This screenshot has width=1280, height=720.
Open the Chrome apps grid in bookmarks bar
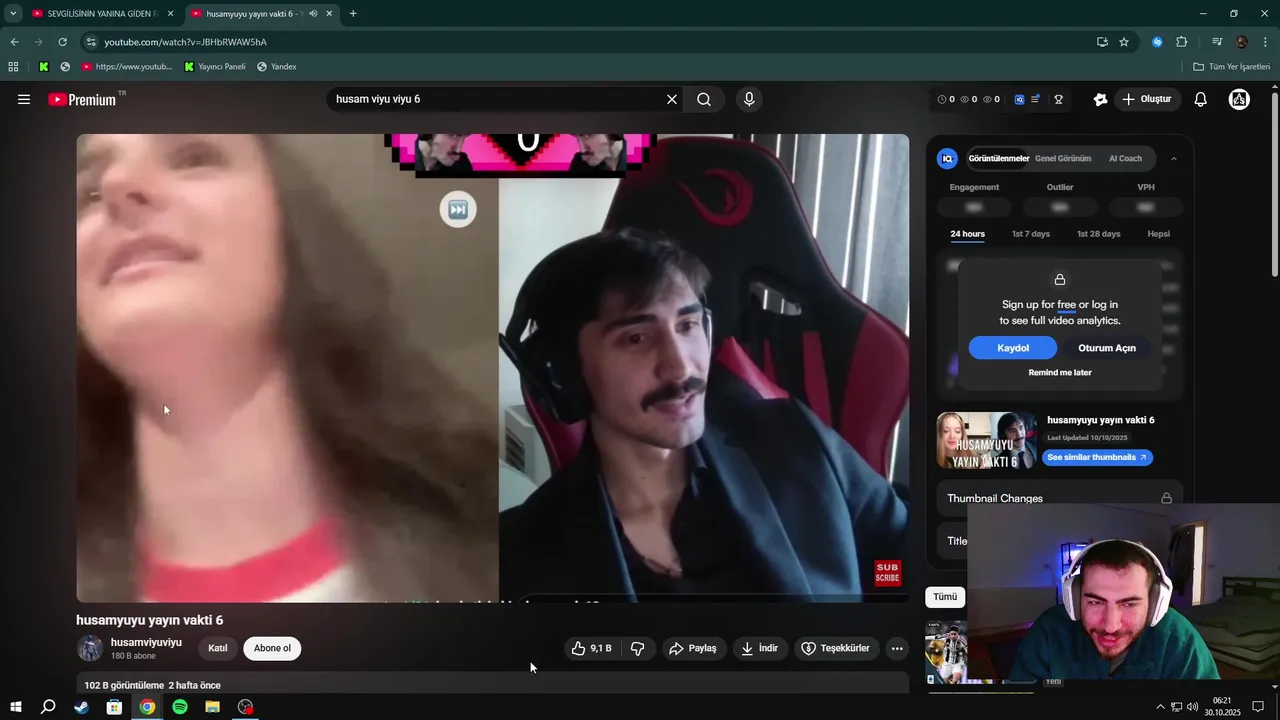[x=13, y=67]
